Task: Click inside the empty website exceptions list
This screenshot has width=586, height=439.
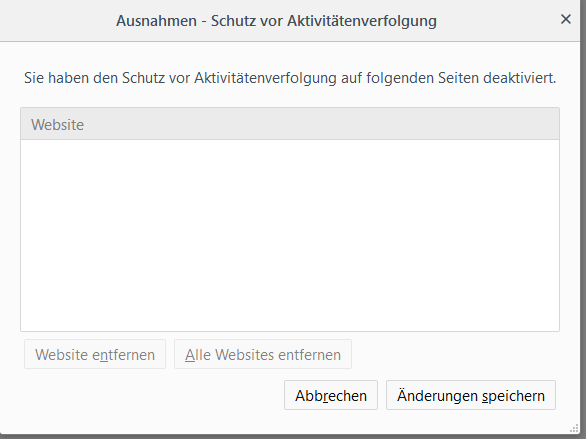Action: pyautogui.click(x=290, y=235)
